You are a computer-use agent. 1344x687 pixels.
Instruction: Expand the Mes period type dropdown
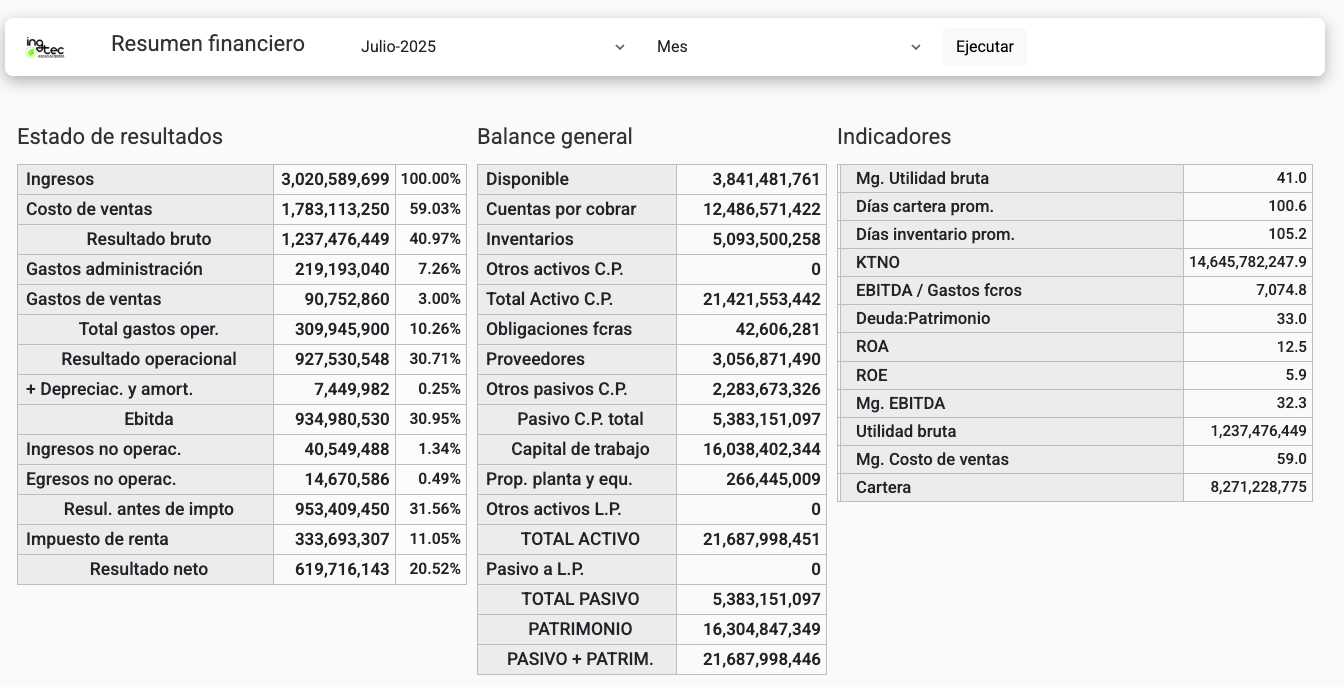787,47
